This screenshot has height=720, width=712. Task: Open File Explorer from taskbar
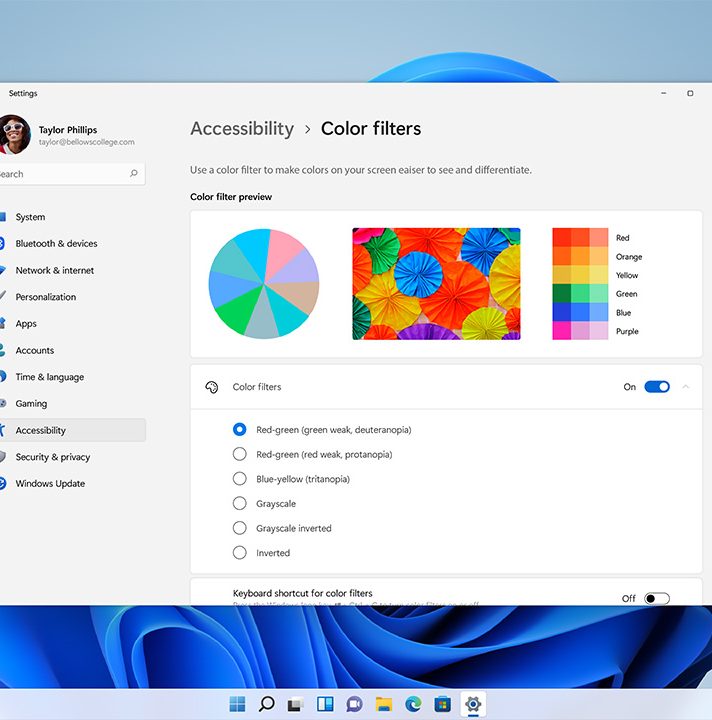click(384, 703)
